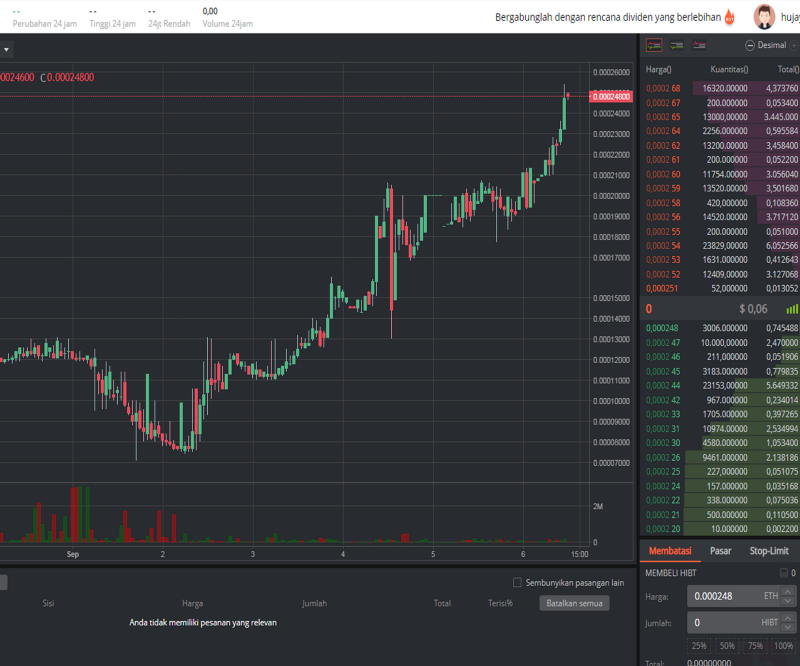Select sell order at price 0,0002 54
Image resolution: width=800 pixels, height=666 pixels.
coord(720,245)
